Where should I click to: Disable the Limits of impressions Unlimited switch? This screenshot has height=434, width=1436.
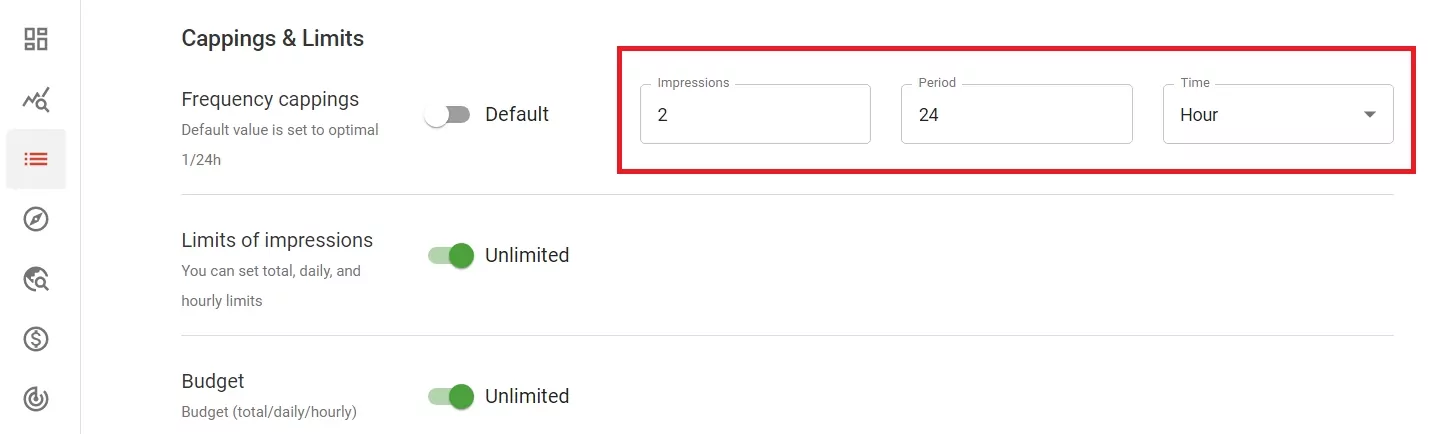click(450, 256)
